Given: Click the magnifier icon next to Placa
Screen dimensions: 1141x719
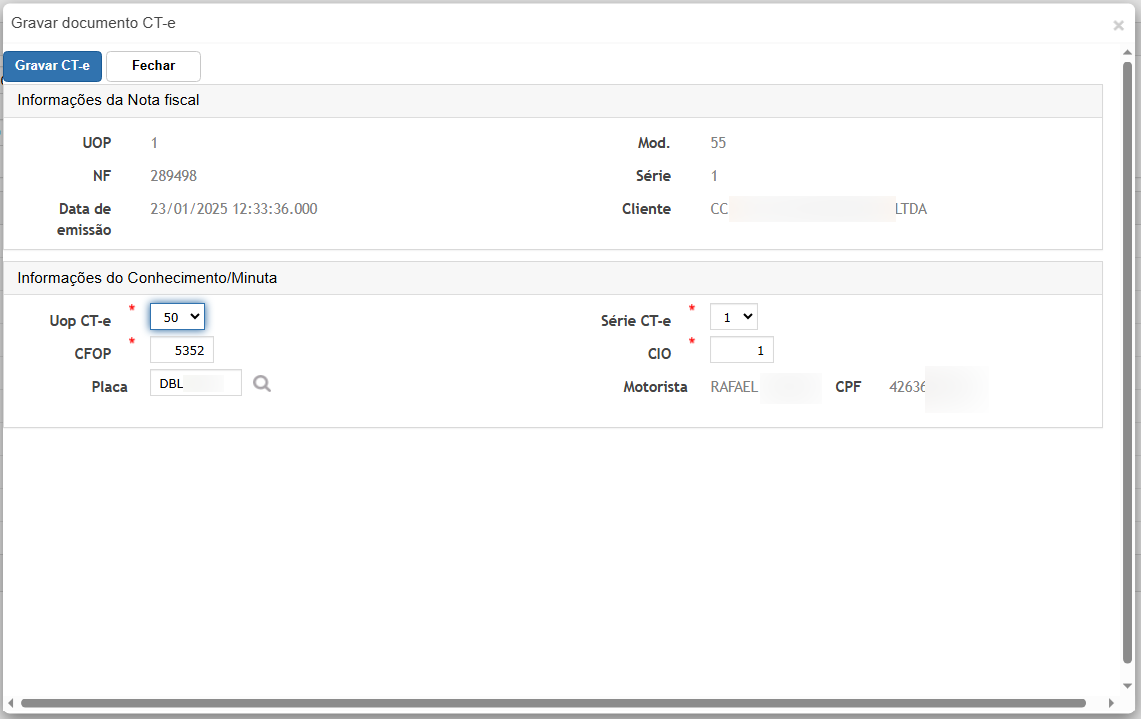Looking at the screenshot, I should (262, 383).
